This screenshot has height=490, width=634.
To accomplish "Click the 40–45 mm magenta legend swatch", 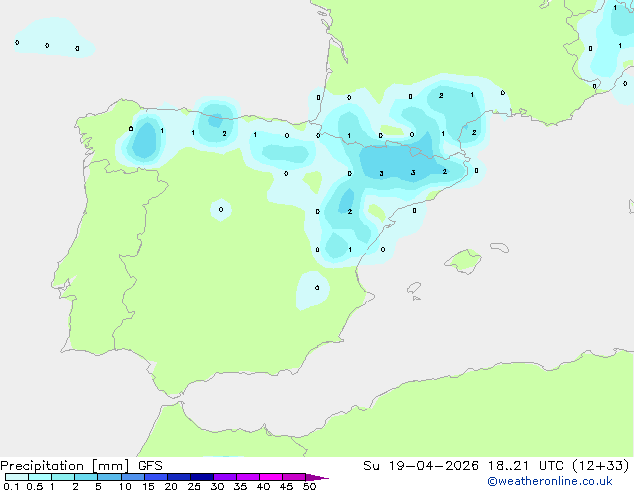I will (x=271, y=477).
